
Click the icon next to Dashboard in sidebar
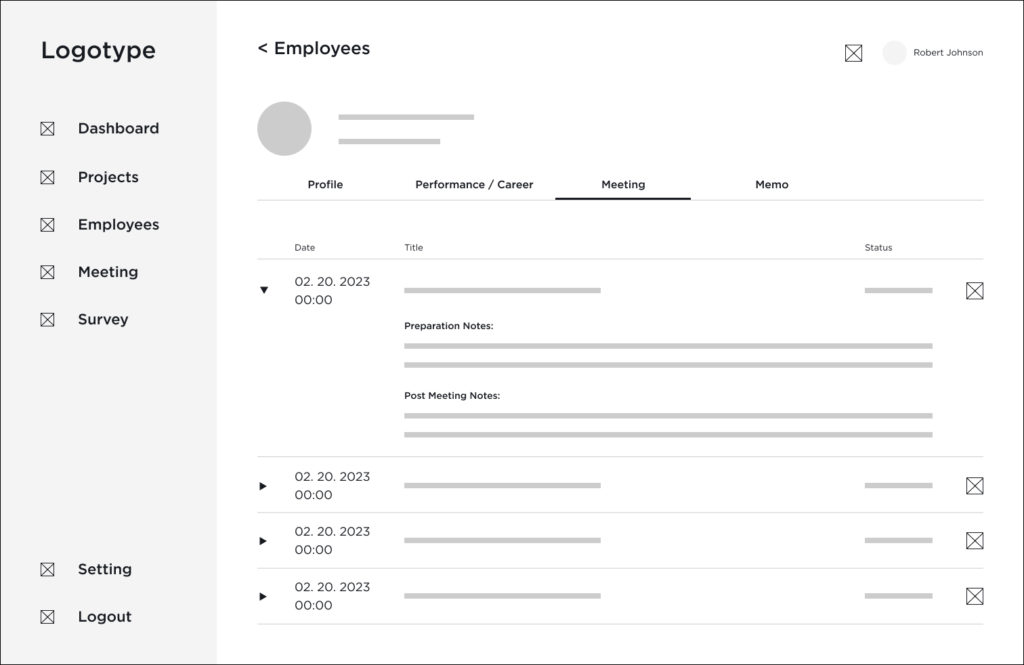[x=47, y=129]
